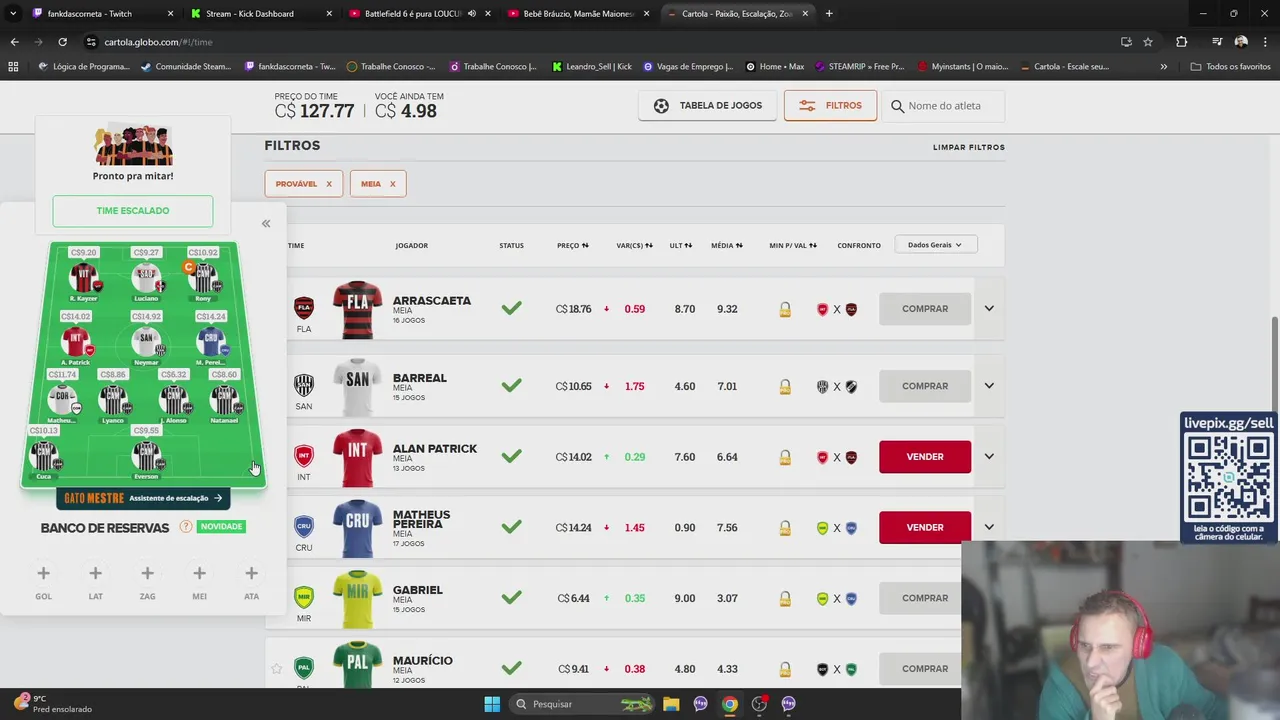Click lock icon in Alan Patrick row
This screenshot has width=1280, height=720.
[x=785, y=457]
